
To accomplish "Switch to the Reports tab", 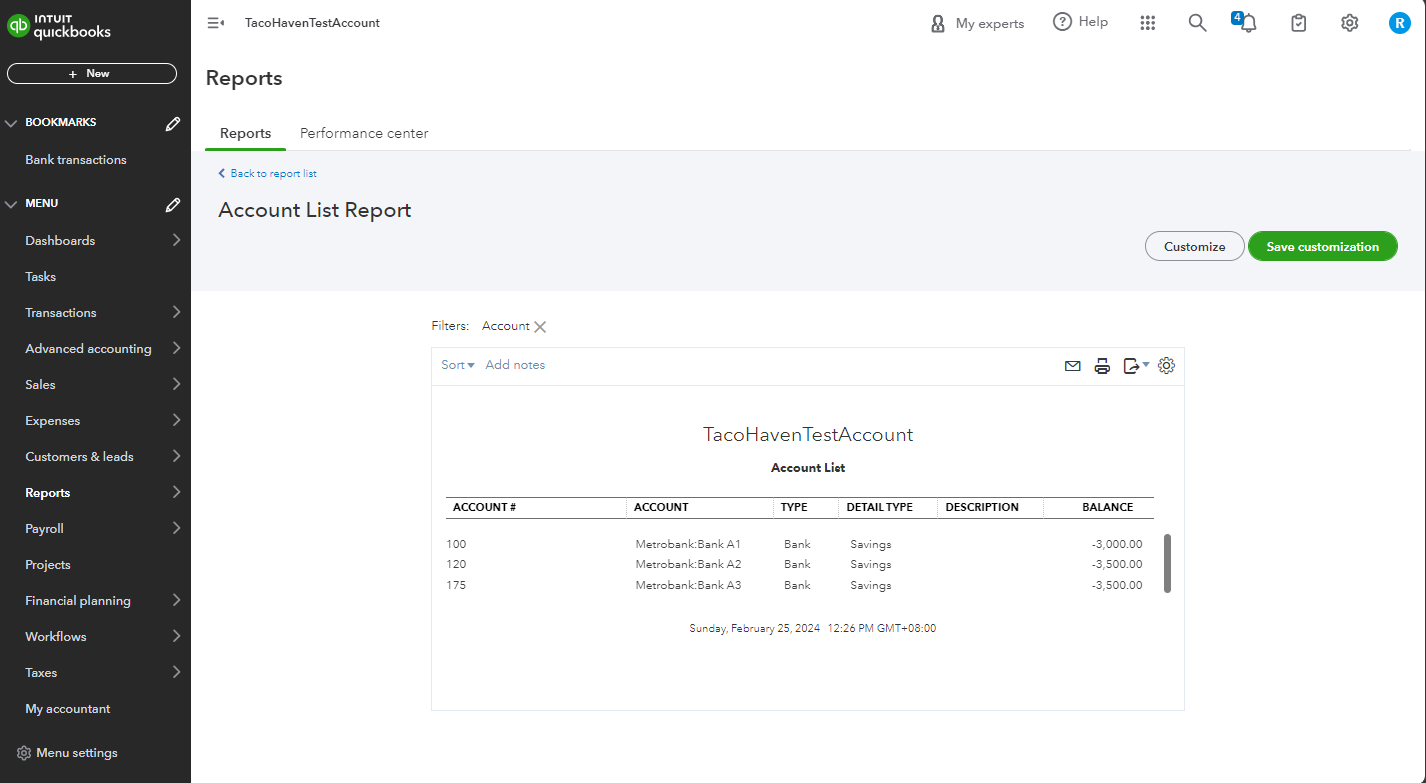I will [x=245, y=133].
